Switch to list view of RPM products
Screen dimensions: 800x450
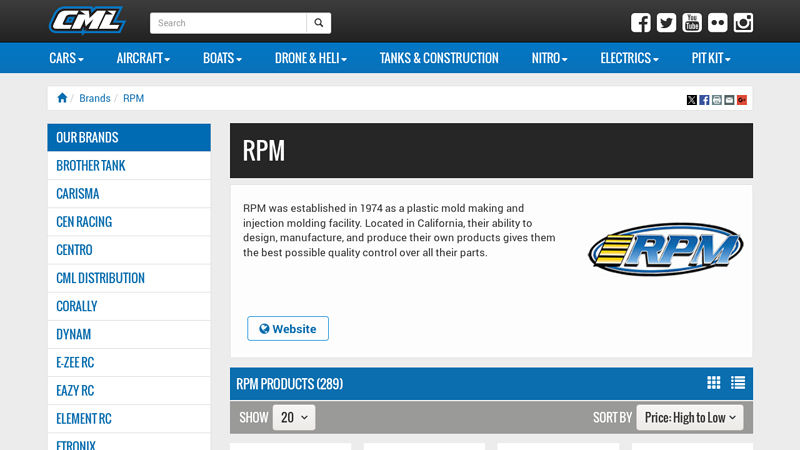(738, 383)
